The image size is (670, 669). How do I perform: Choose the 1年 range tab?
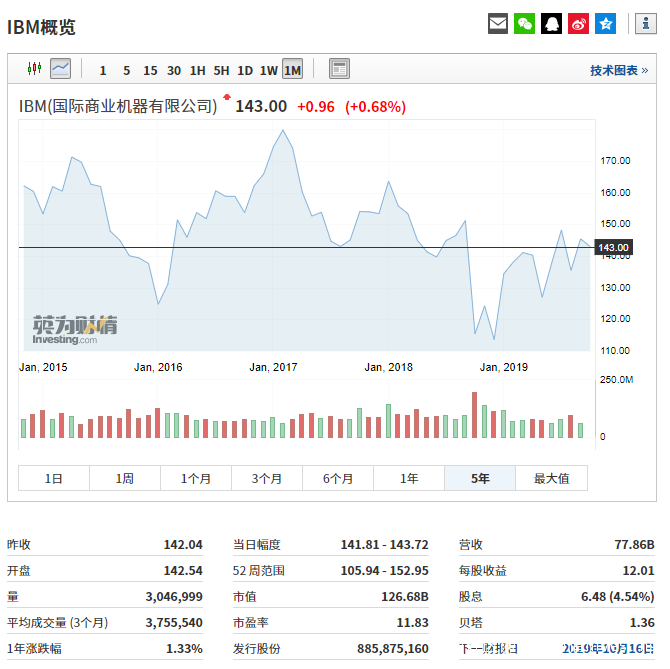click(x=409, y=478)
